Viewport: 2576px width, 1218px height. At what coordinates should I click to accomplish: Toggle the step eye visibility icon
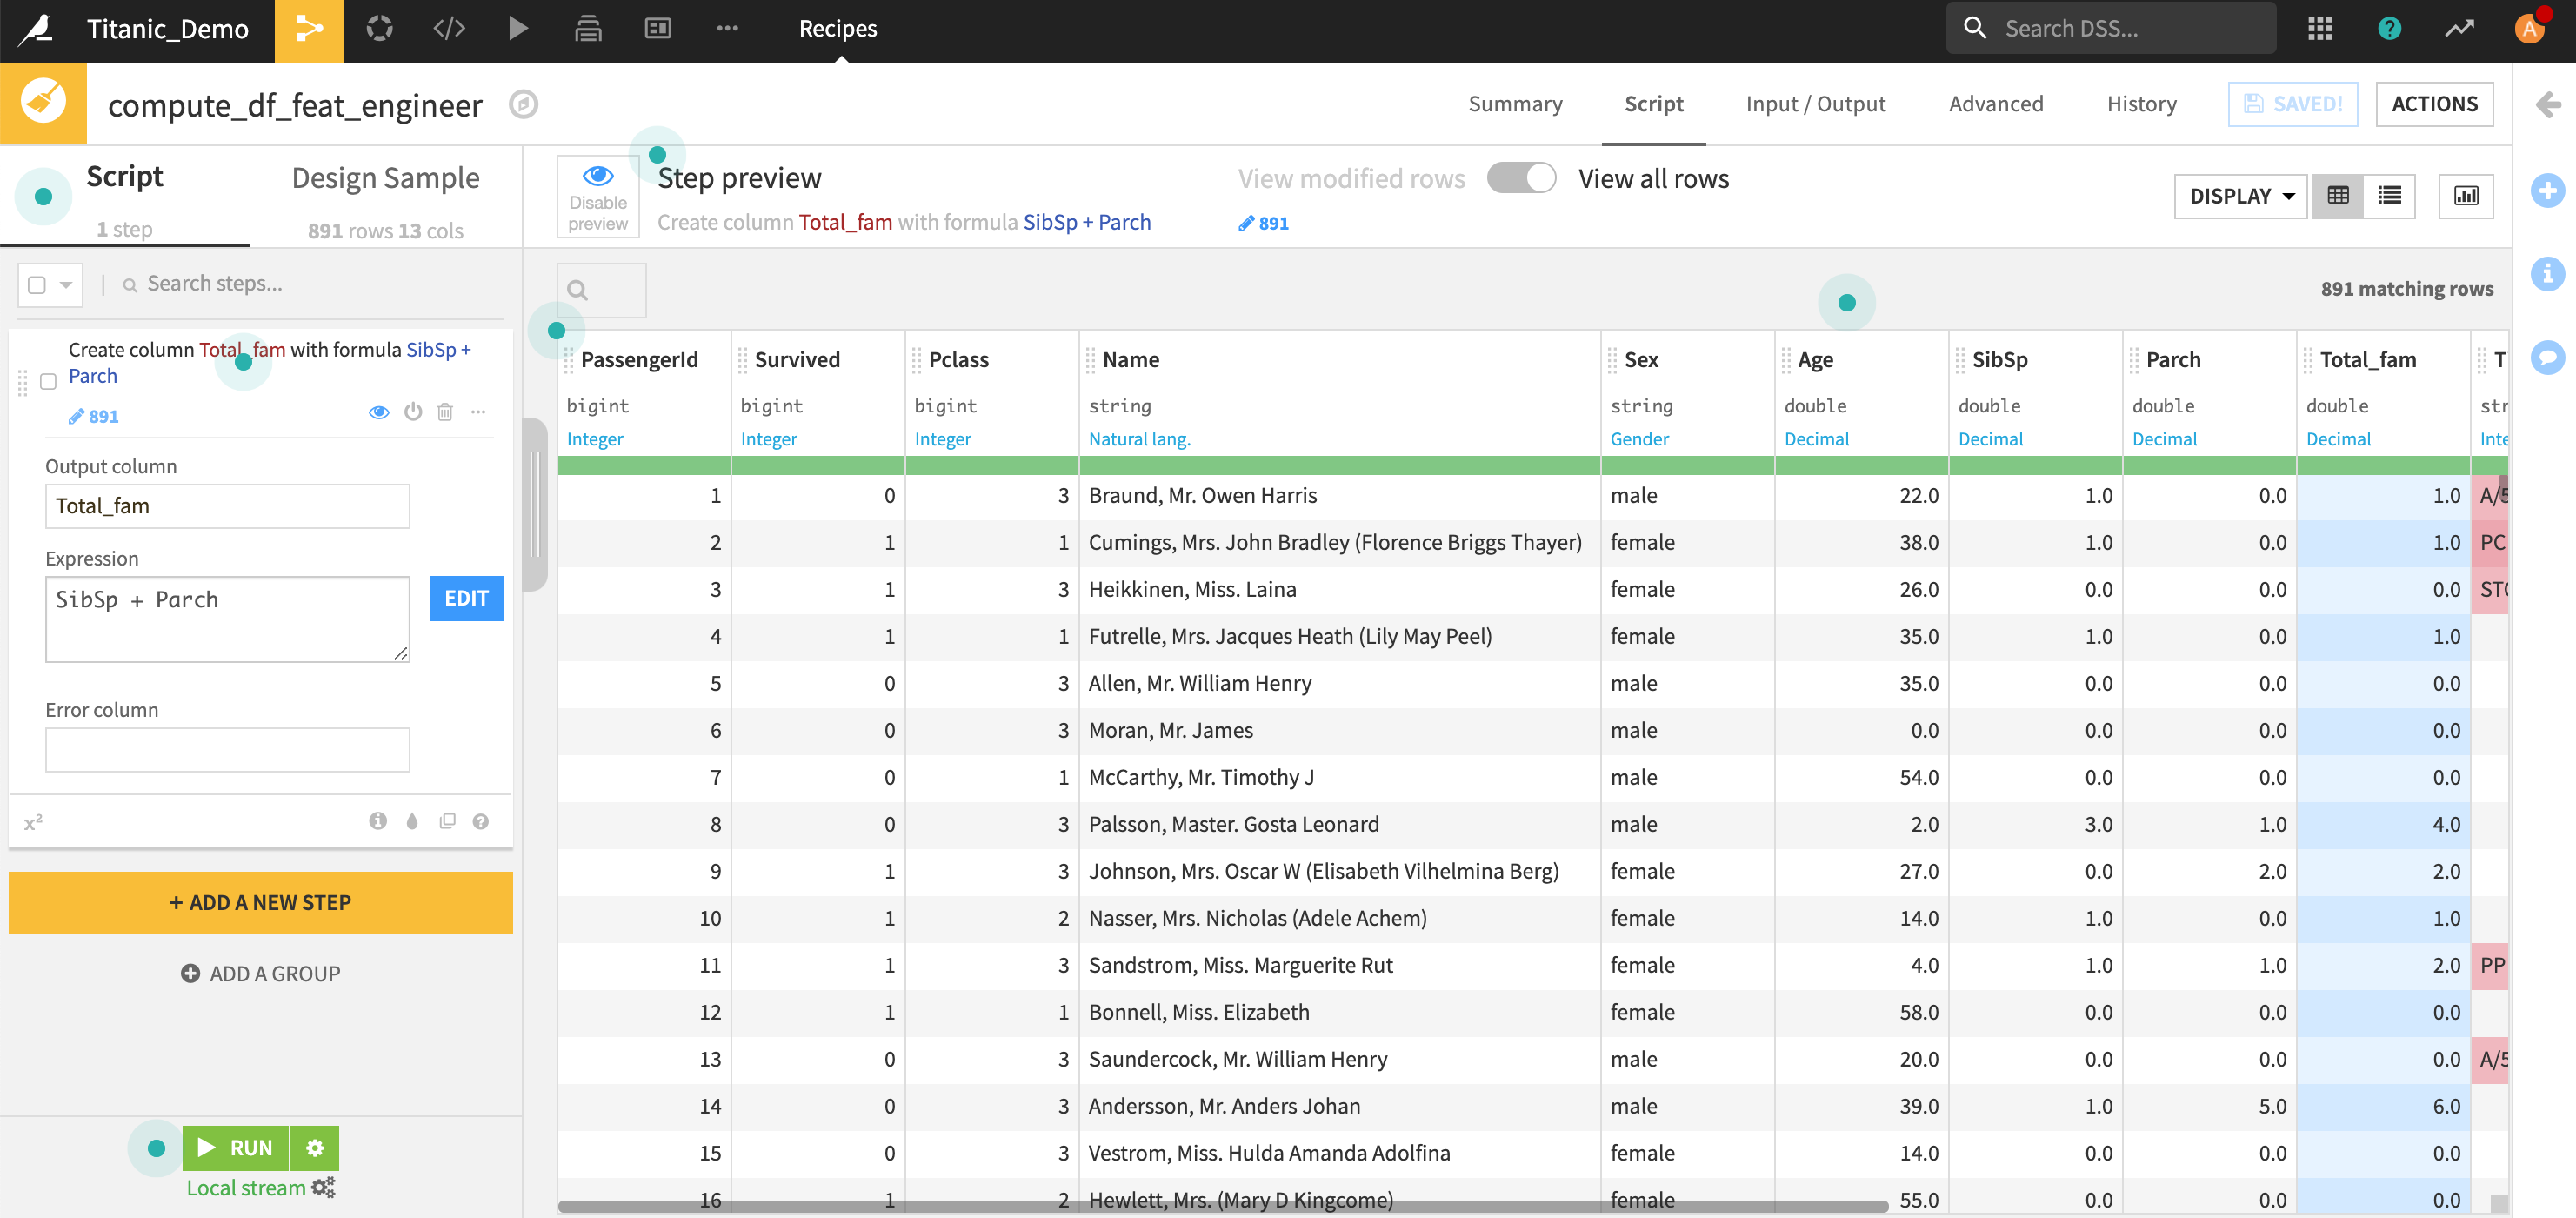378,412
